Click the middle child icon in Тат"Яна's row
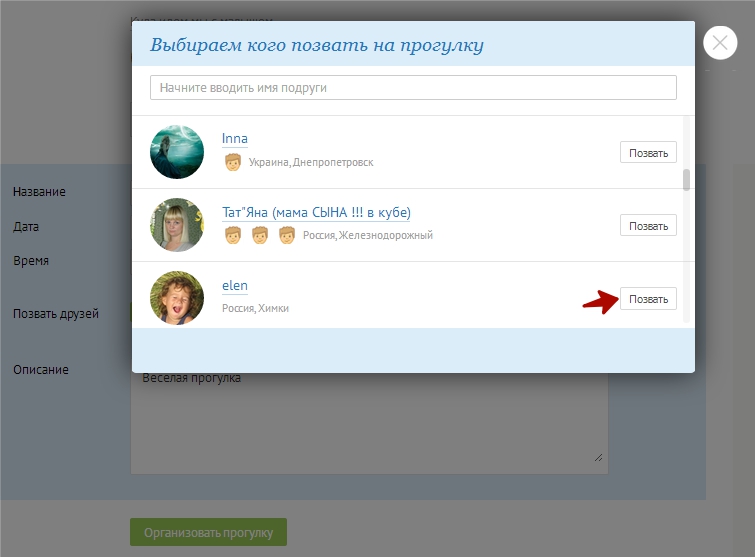755x557 pixels. [x=260, y=235]
